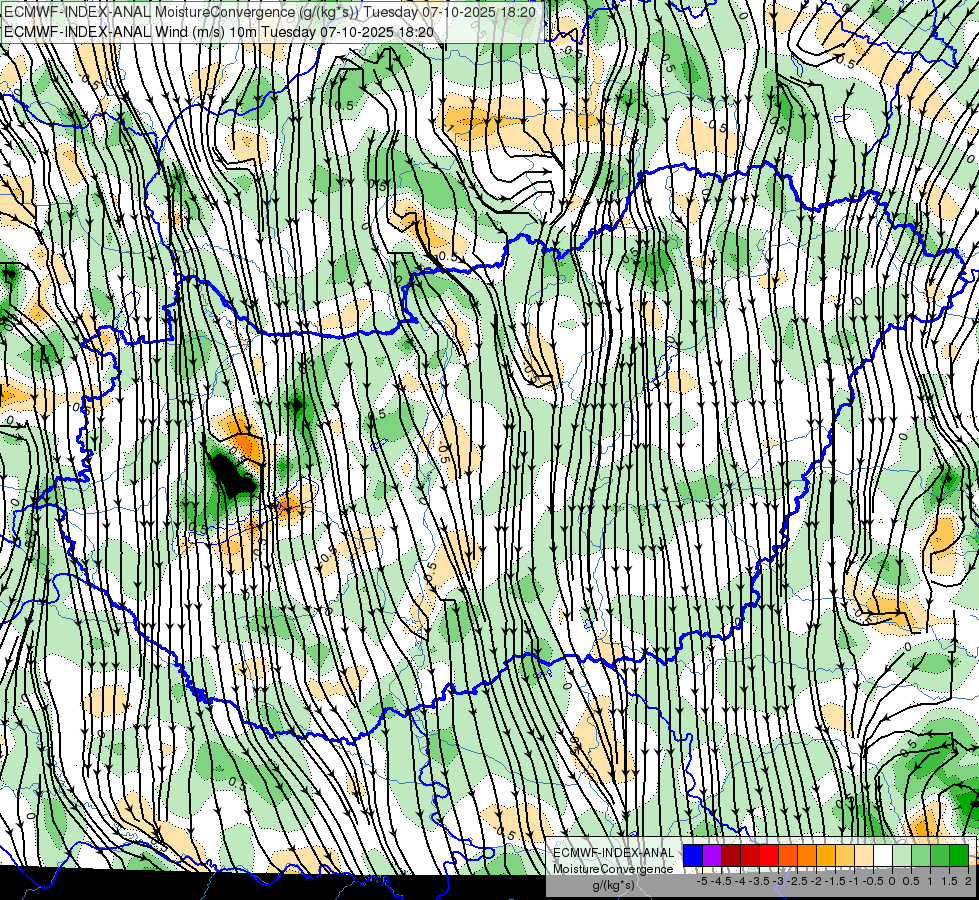Pick the bright red swatch between -3.5 and -3
979x900 pixels.
pos(769,855)
